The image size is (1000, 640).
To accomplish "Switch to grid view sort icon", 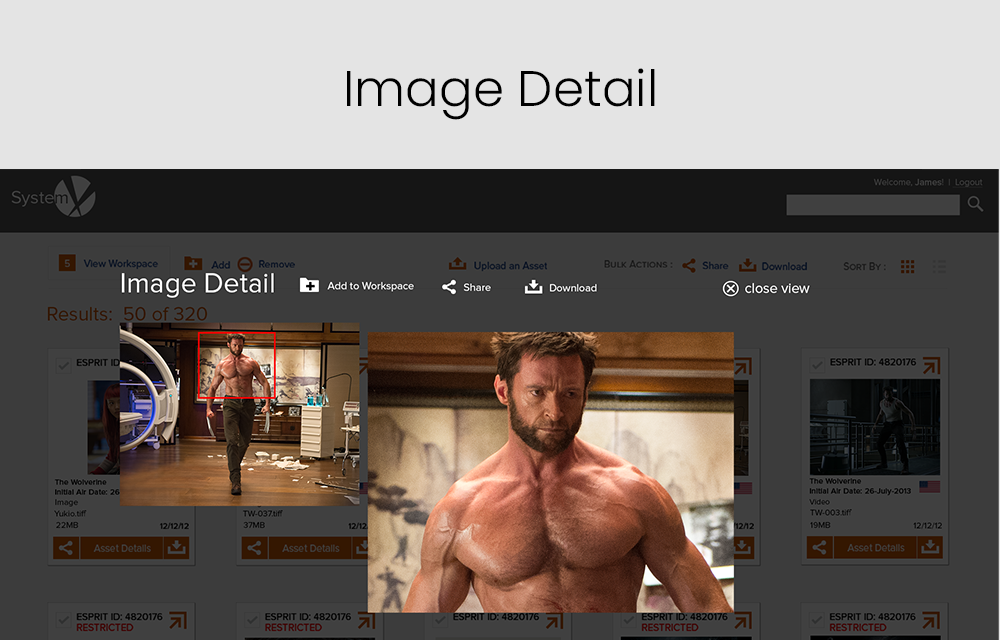I will point(908,266).
